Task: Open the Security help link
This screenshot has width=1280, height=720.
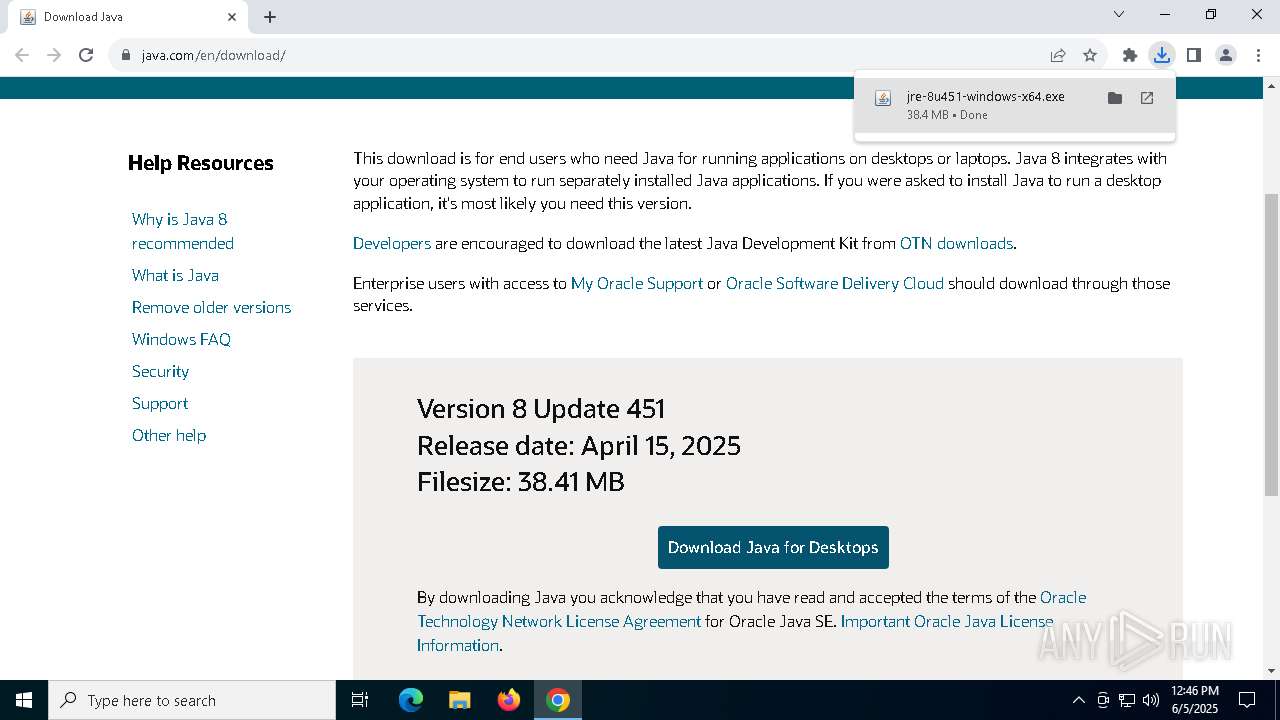Action: point(160,371)
